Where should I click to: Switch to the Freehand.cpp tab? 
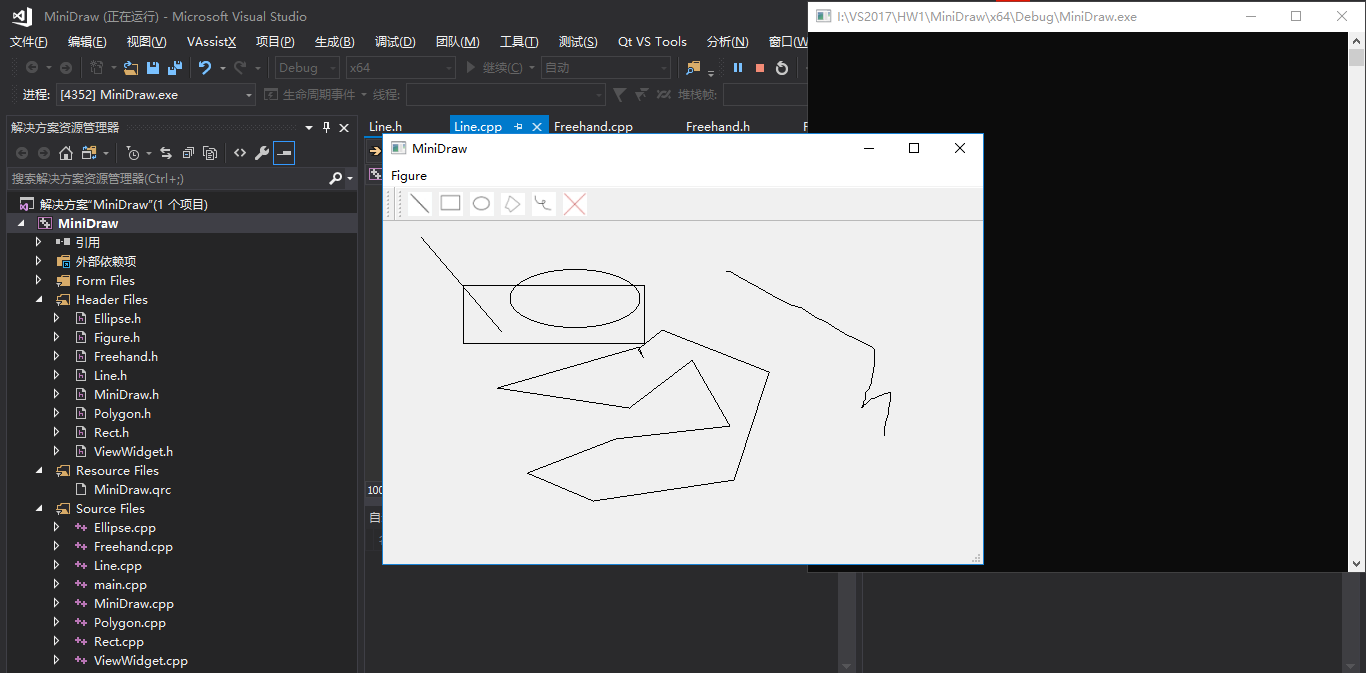tap(593, 127)
